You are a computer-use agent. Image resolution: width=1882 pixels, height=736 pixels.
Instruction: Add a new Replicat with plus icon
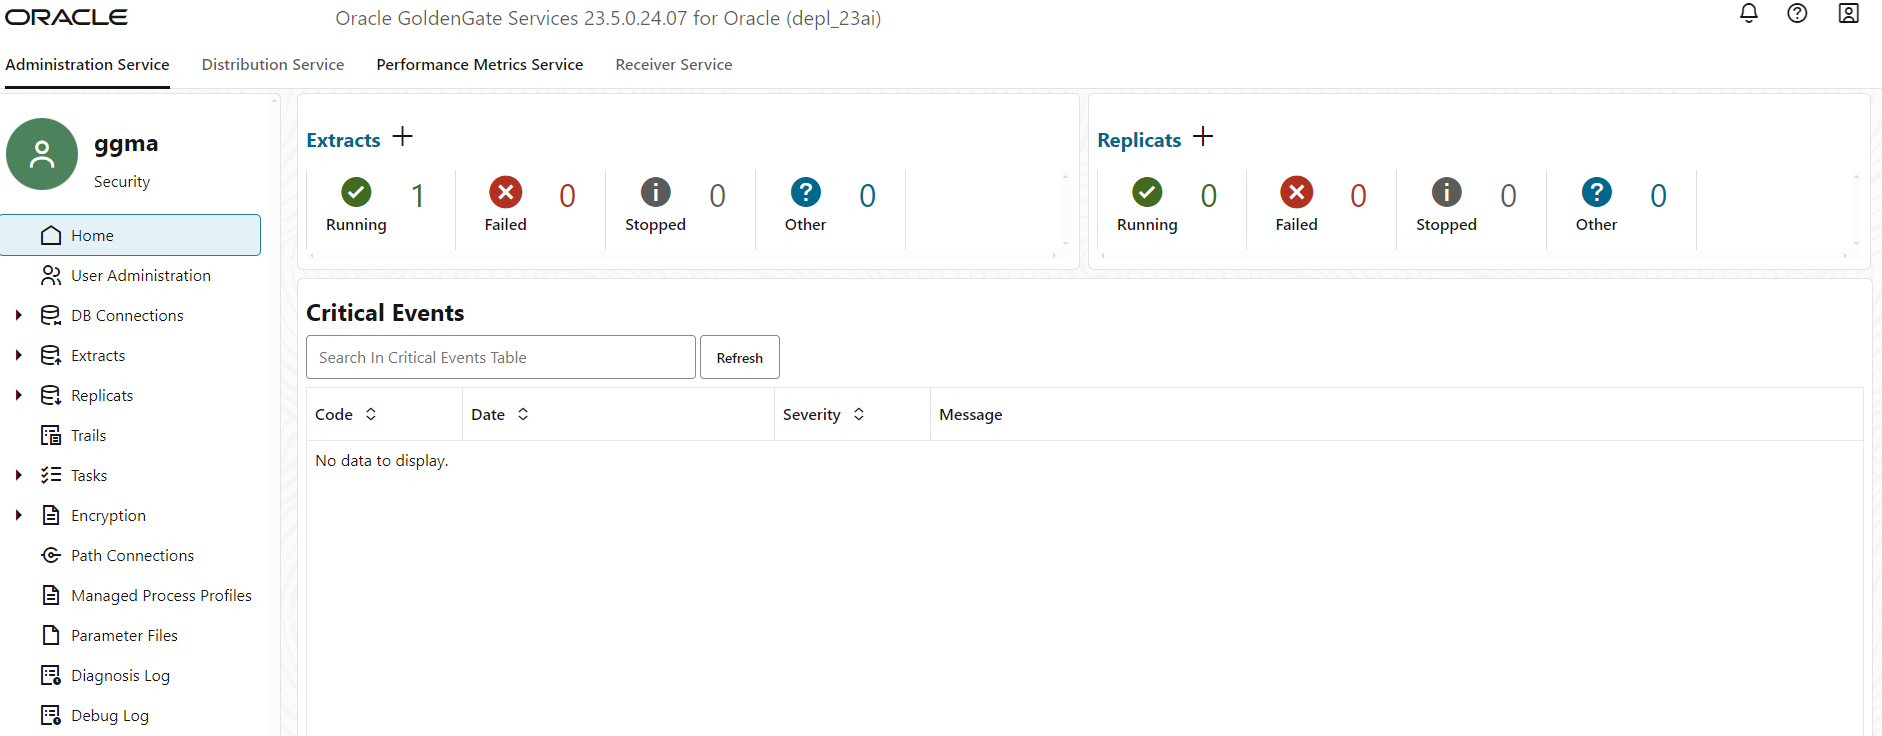coord(1203,136)
